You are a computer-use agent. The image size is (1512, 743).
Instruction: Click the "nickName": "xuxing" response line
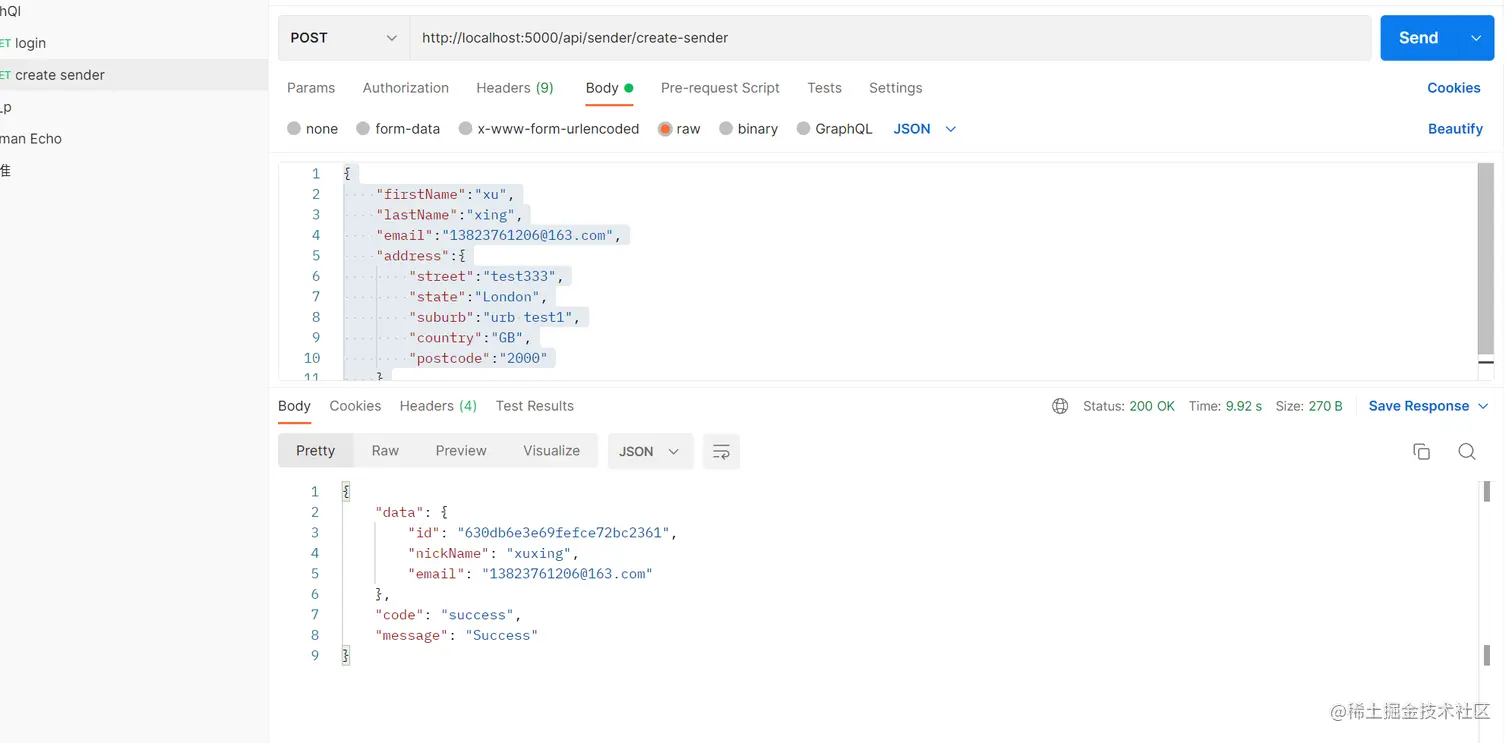[493, 553]
